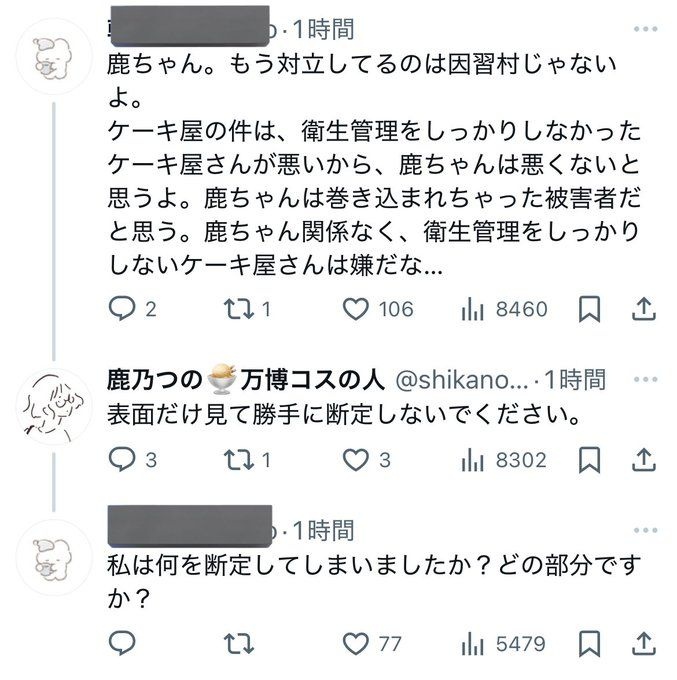Screen dimensions: 677x680
Task: Retweet 鹿乃つの's tweet
Action: [x=238, y=459]
